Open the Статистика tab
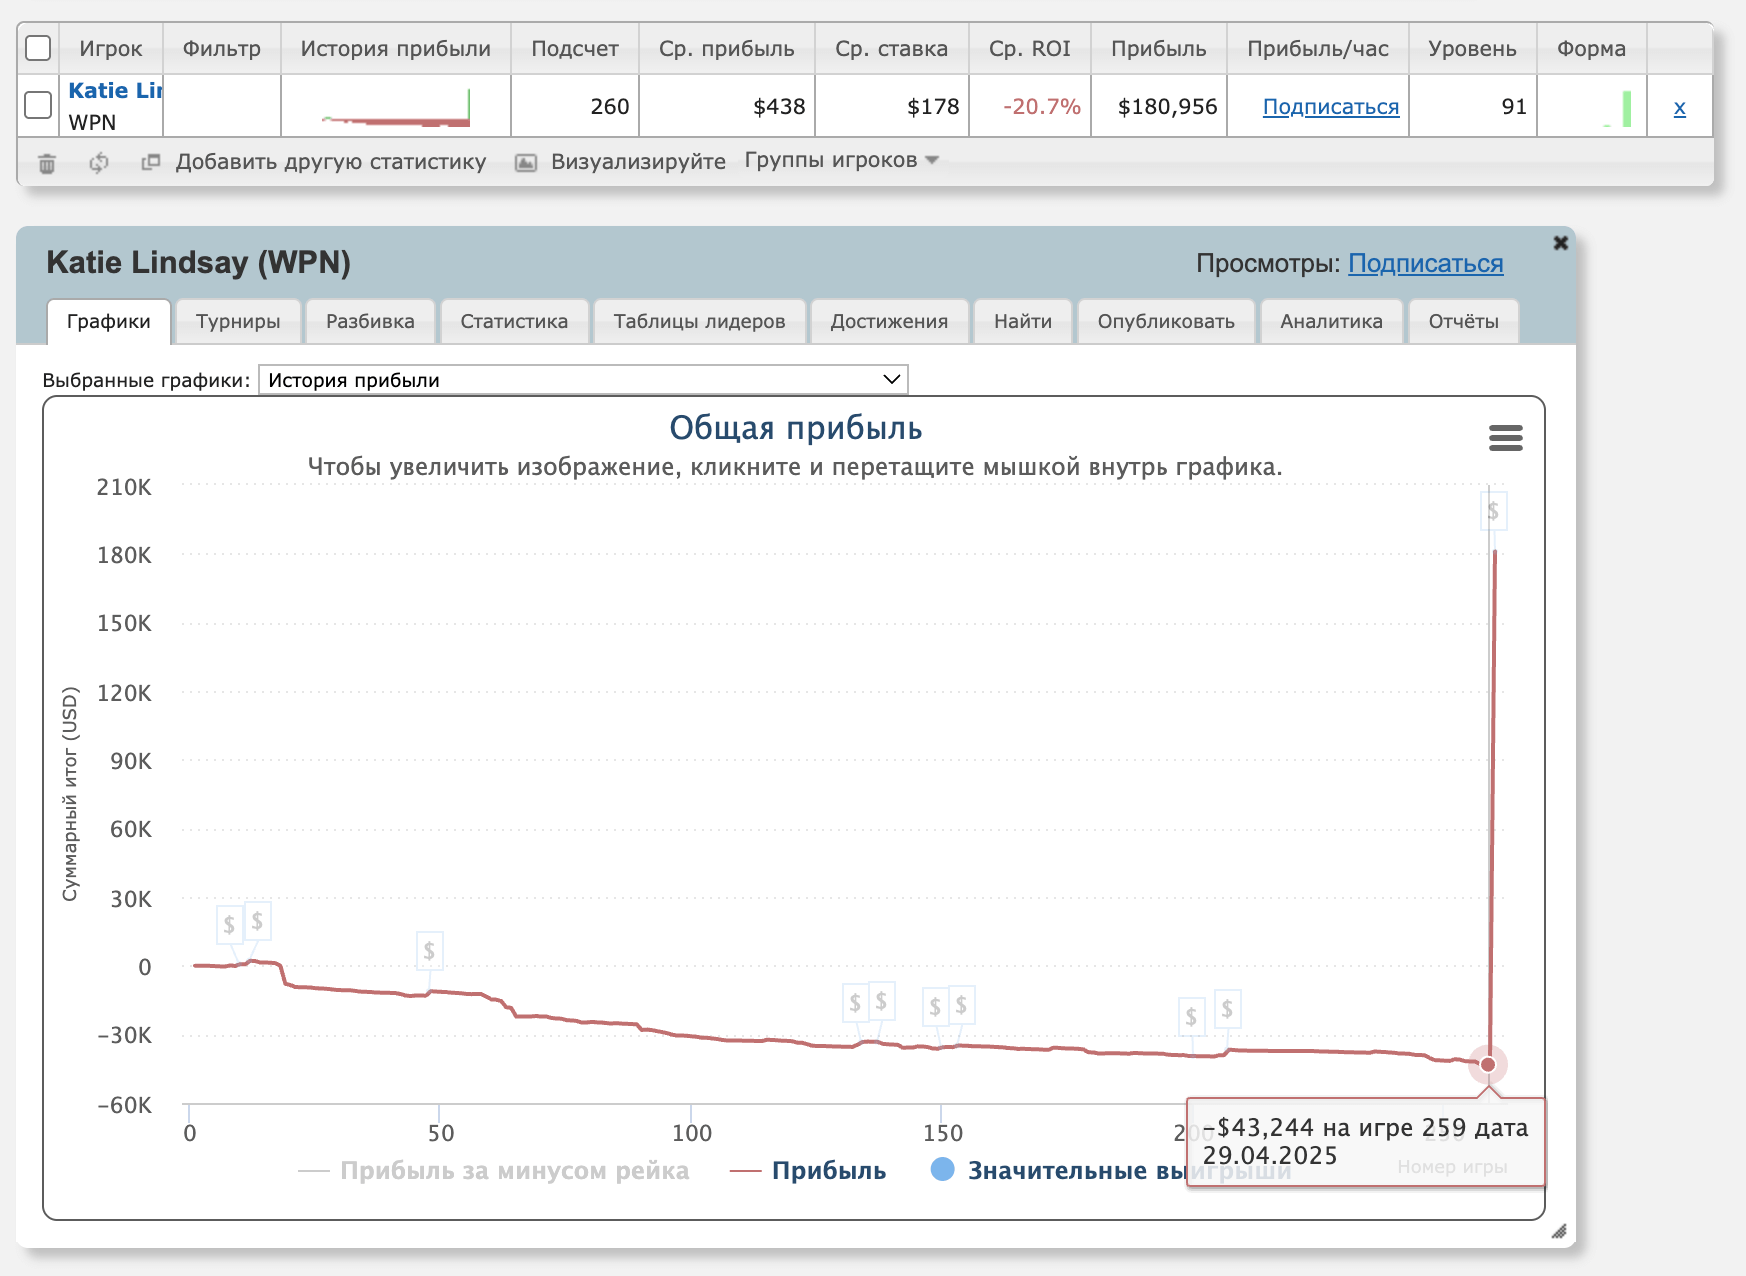1746x1276 pixels. pos(514,322)
